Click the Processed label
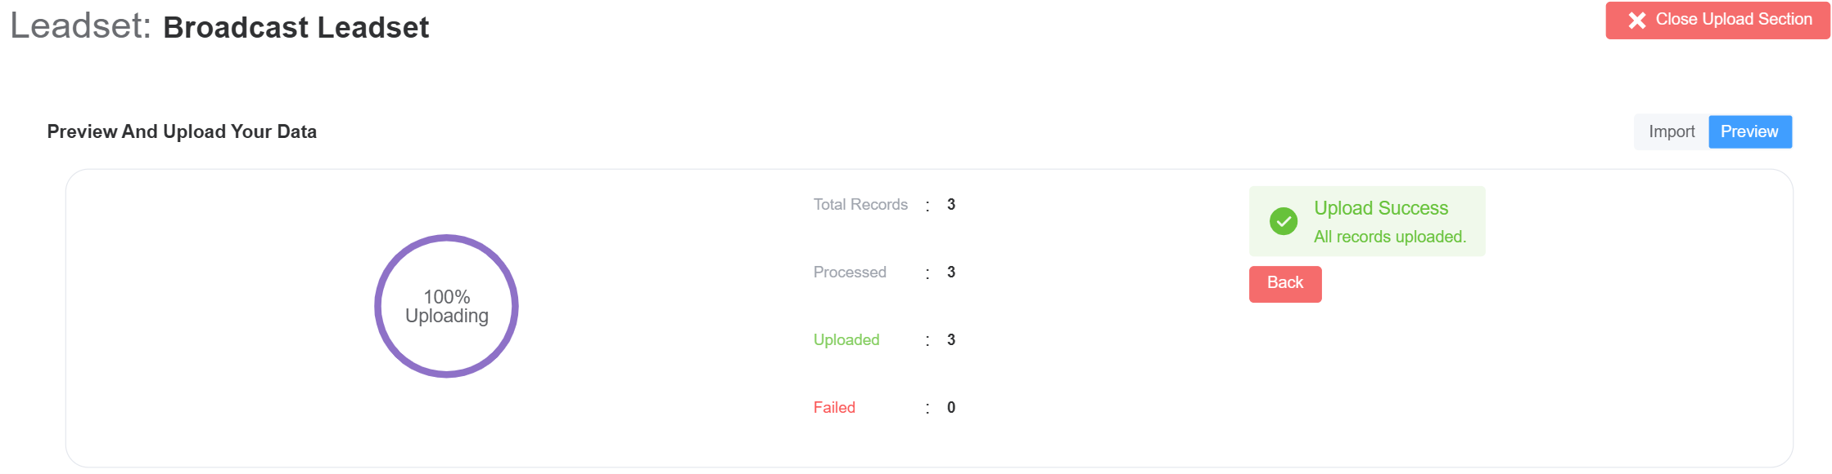This screenshot has height=474, width=1832. point(850,272)
